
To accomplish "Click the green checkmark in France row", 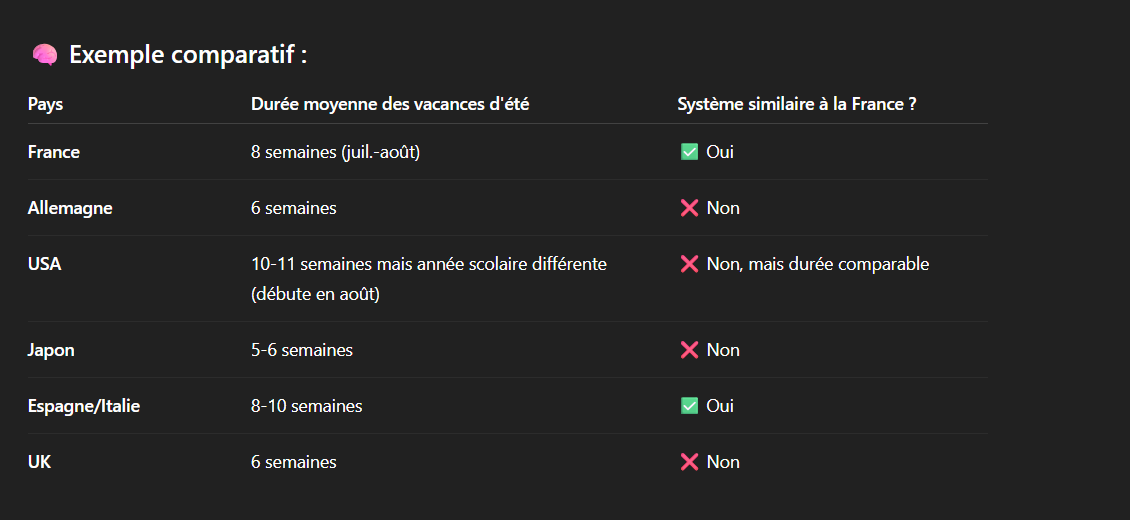I will coord(689,152).
